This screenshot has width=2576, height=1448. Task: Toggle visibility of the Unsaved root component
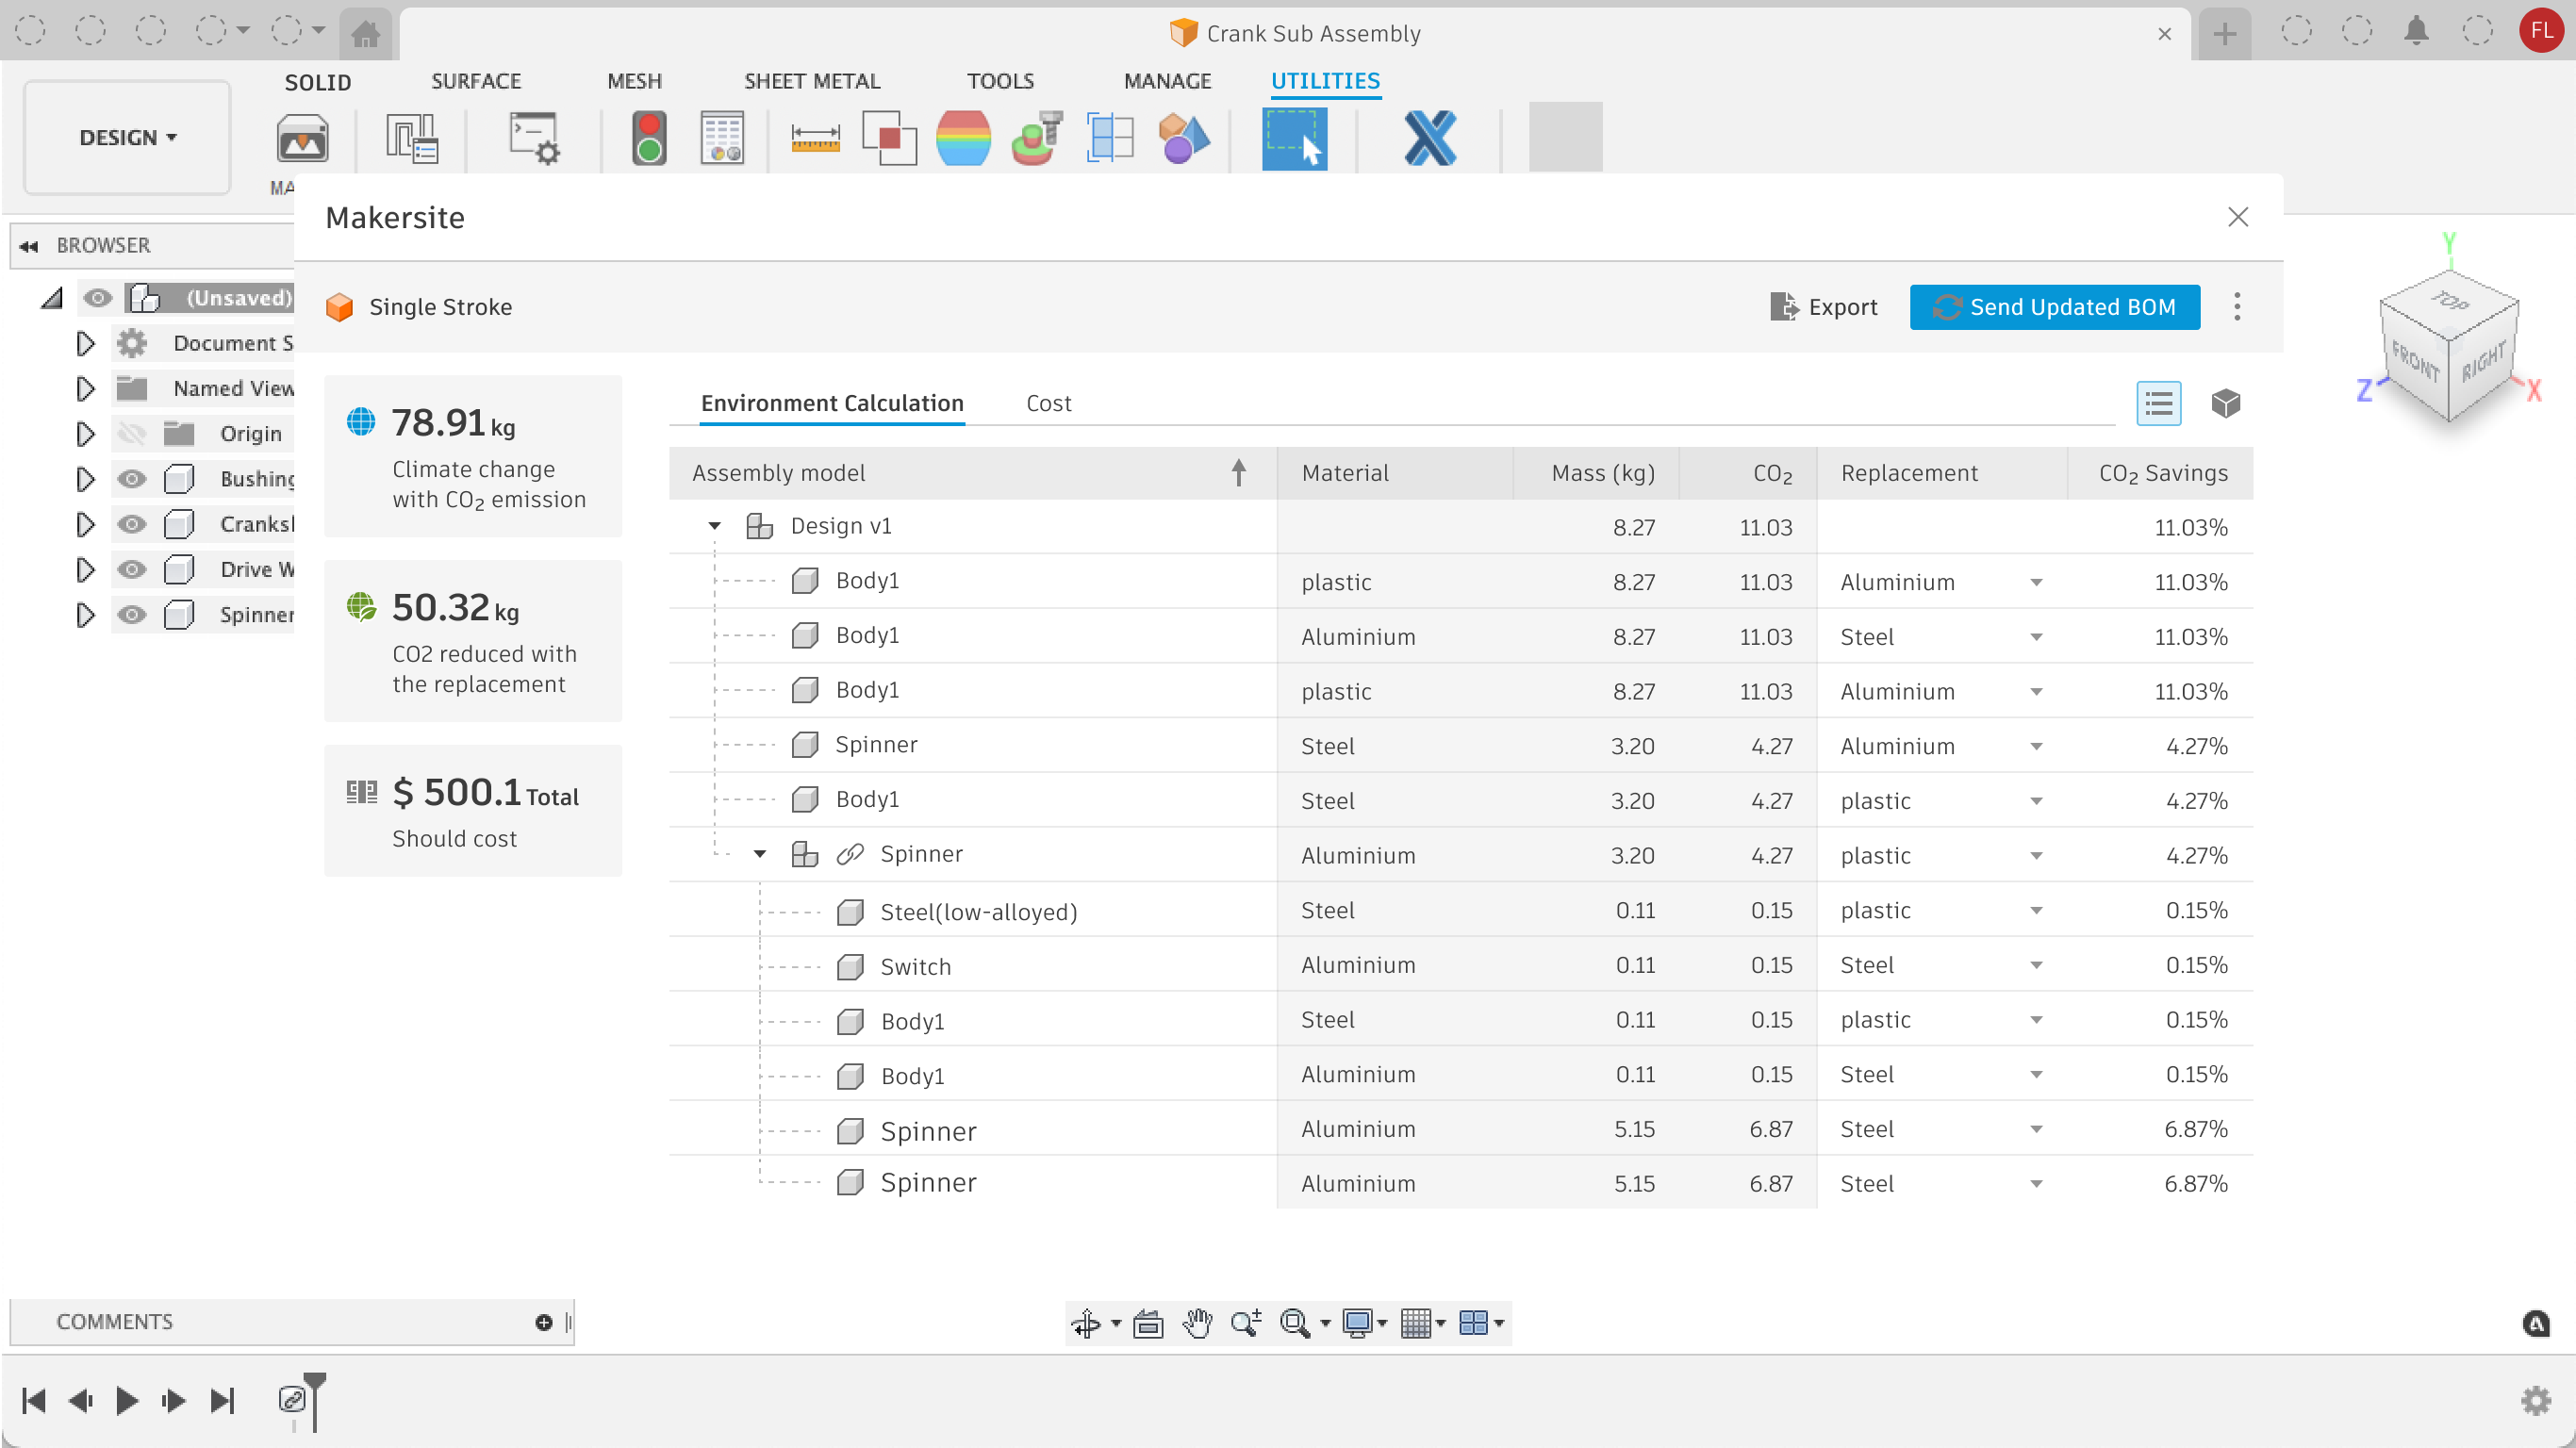click(97, 298)
